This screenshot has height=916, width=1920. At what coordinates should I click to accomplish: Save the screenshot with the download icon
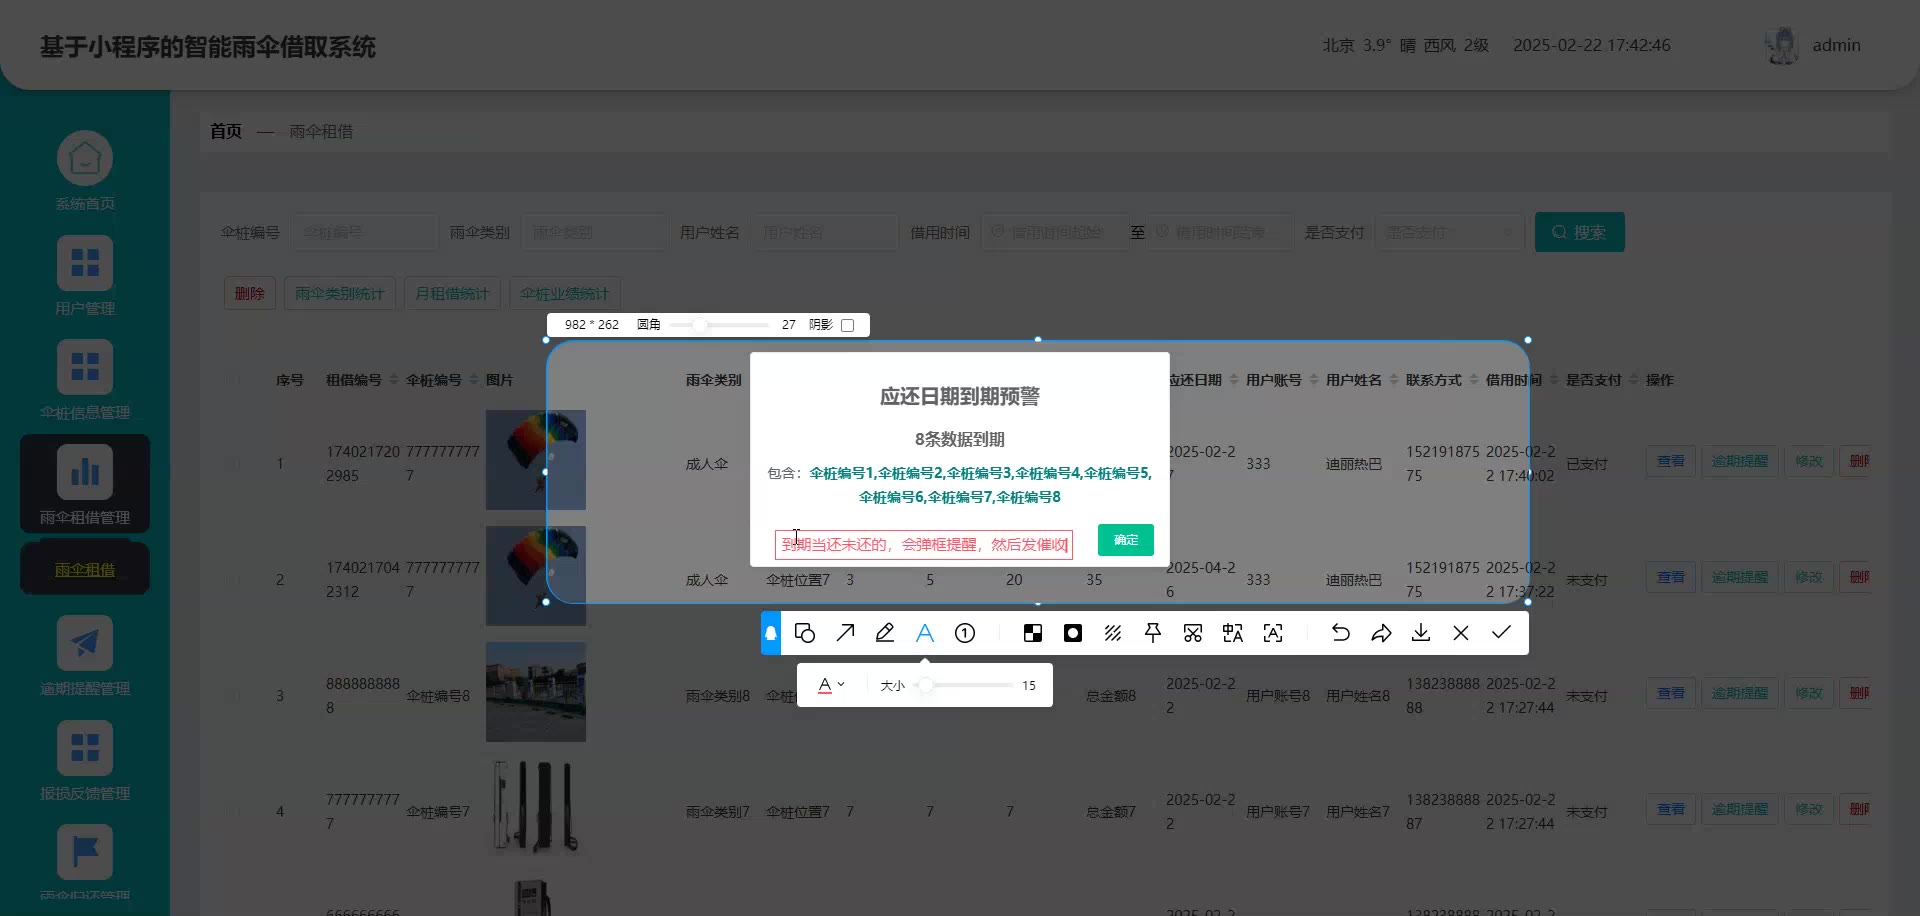1421,633
